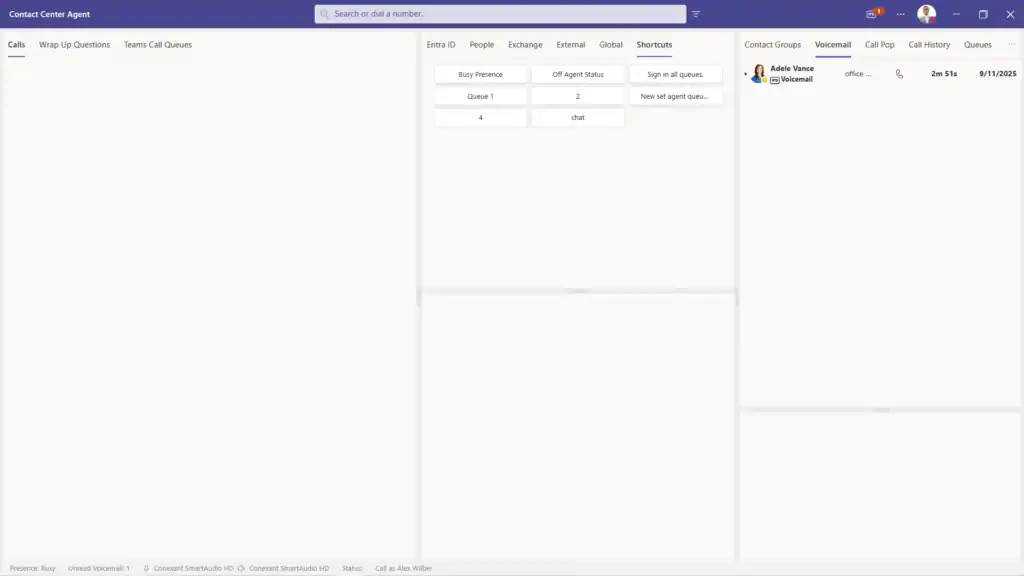The height and width of the screenshot is (576, 1024).
Task: Open the search filter icon beside search box
Action: point(696,14)
